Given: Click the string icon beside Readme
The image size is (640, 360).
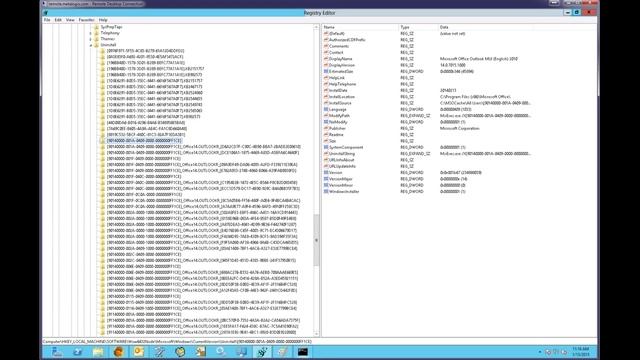Looking at the screenshot, I should pyautogui.click(x=326, y=135).
